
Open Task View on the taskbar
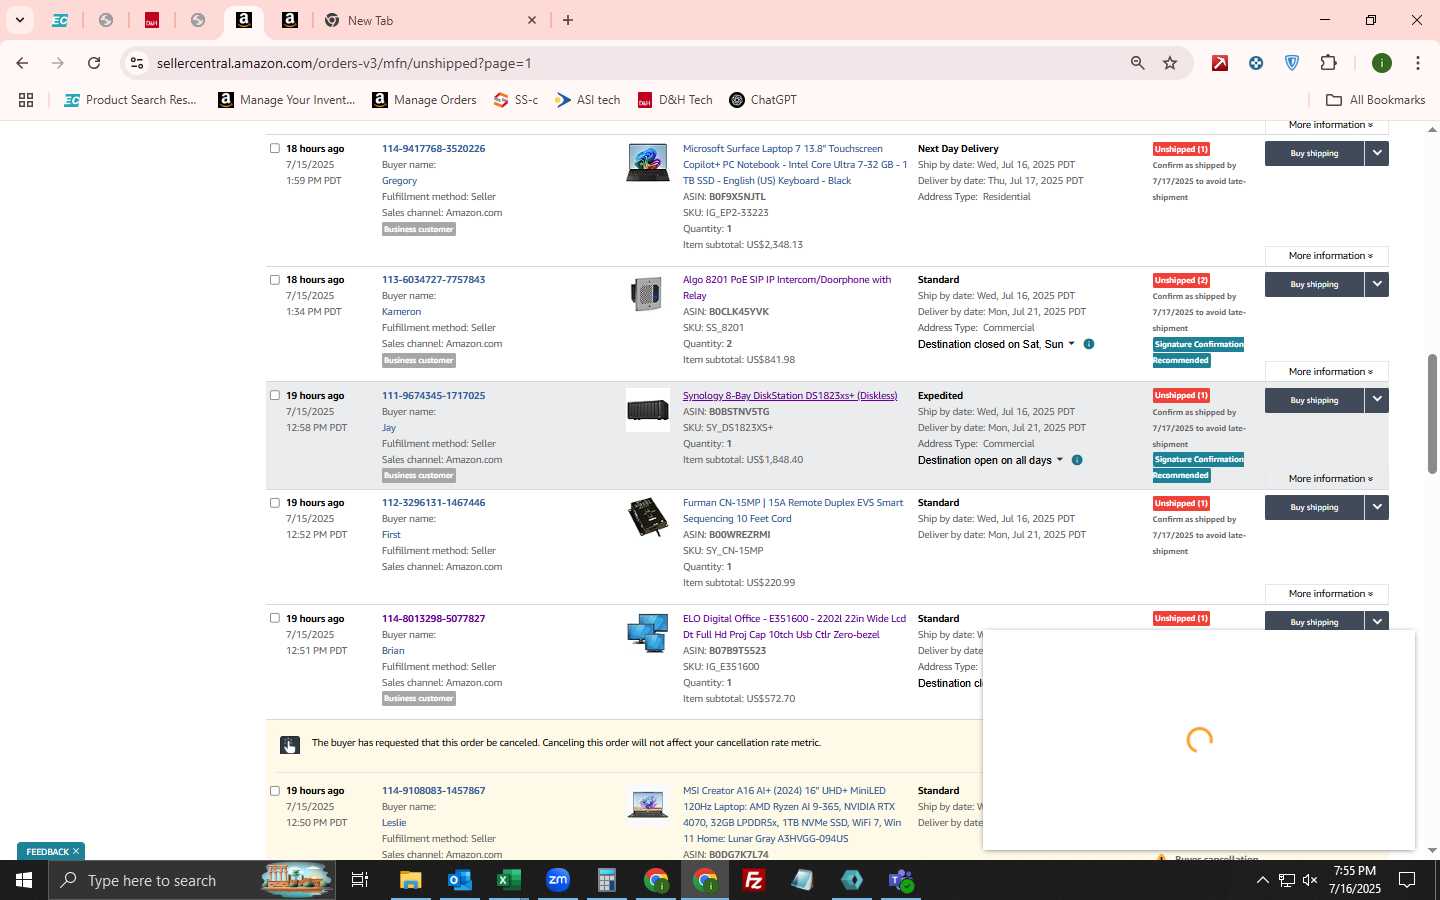(x=360, y=880)
